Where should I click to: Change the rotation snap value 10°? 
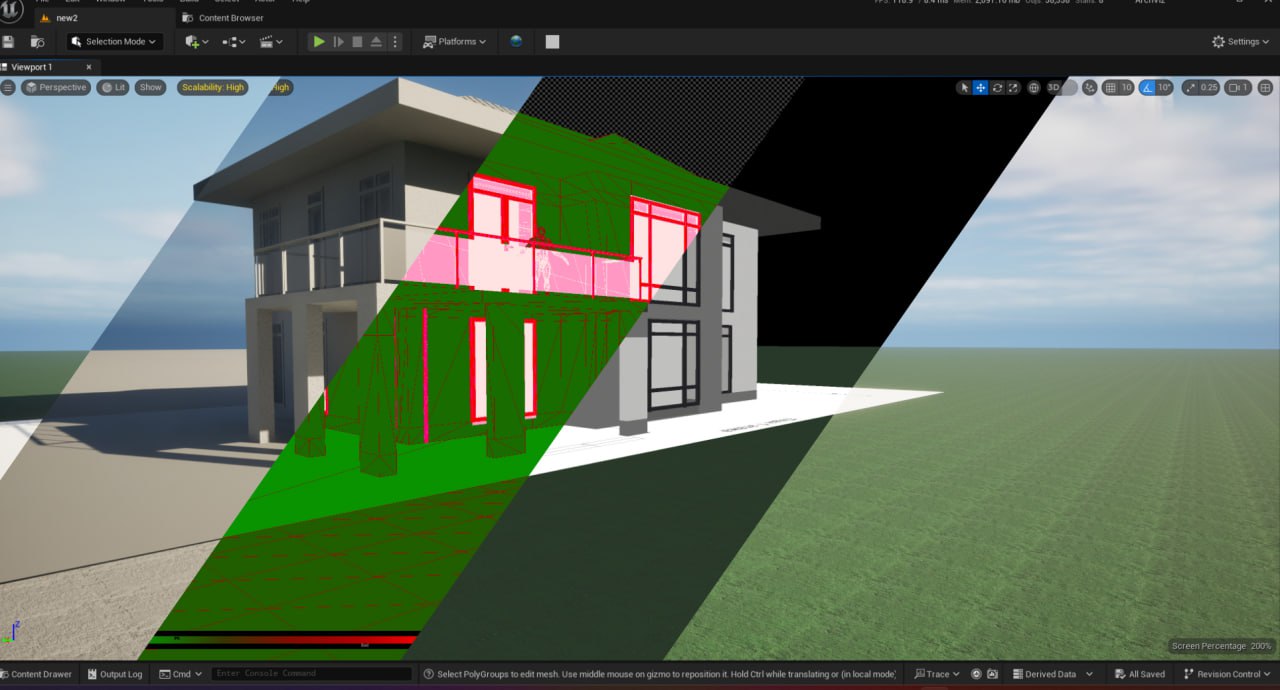tap(1164, 88)
